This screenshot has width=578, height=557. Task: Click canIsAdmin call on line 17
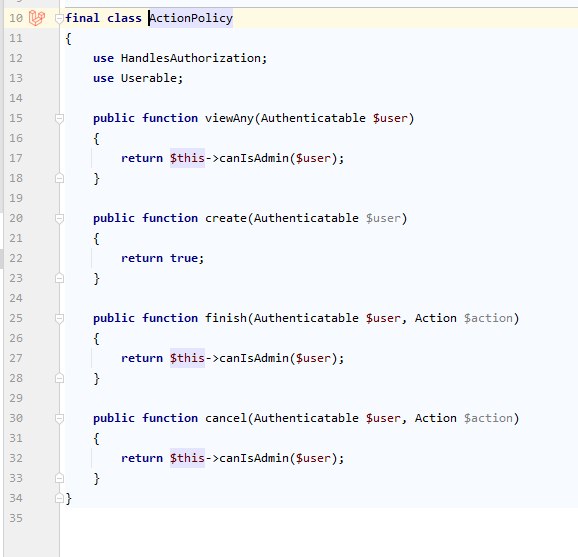point(254,158)
